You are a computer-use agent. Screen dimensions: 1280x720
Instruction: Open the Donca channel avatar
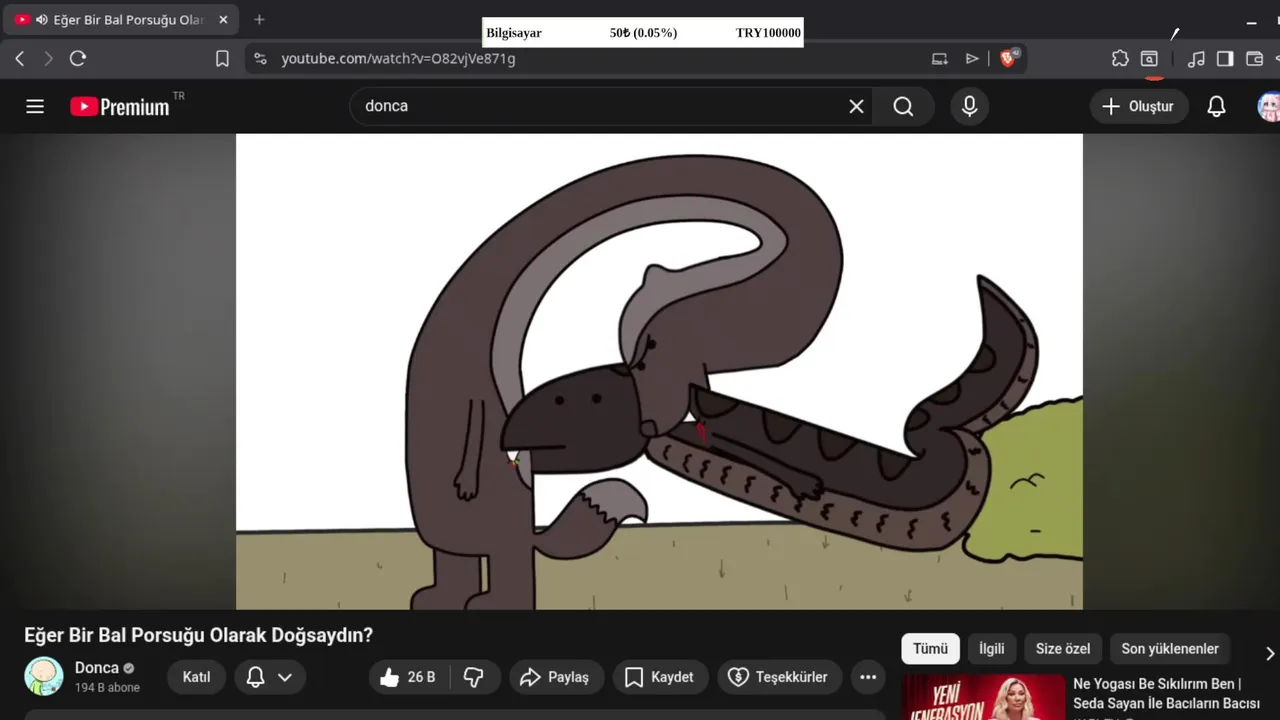coord(44,677)
